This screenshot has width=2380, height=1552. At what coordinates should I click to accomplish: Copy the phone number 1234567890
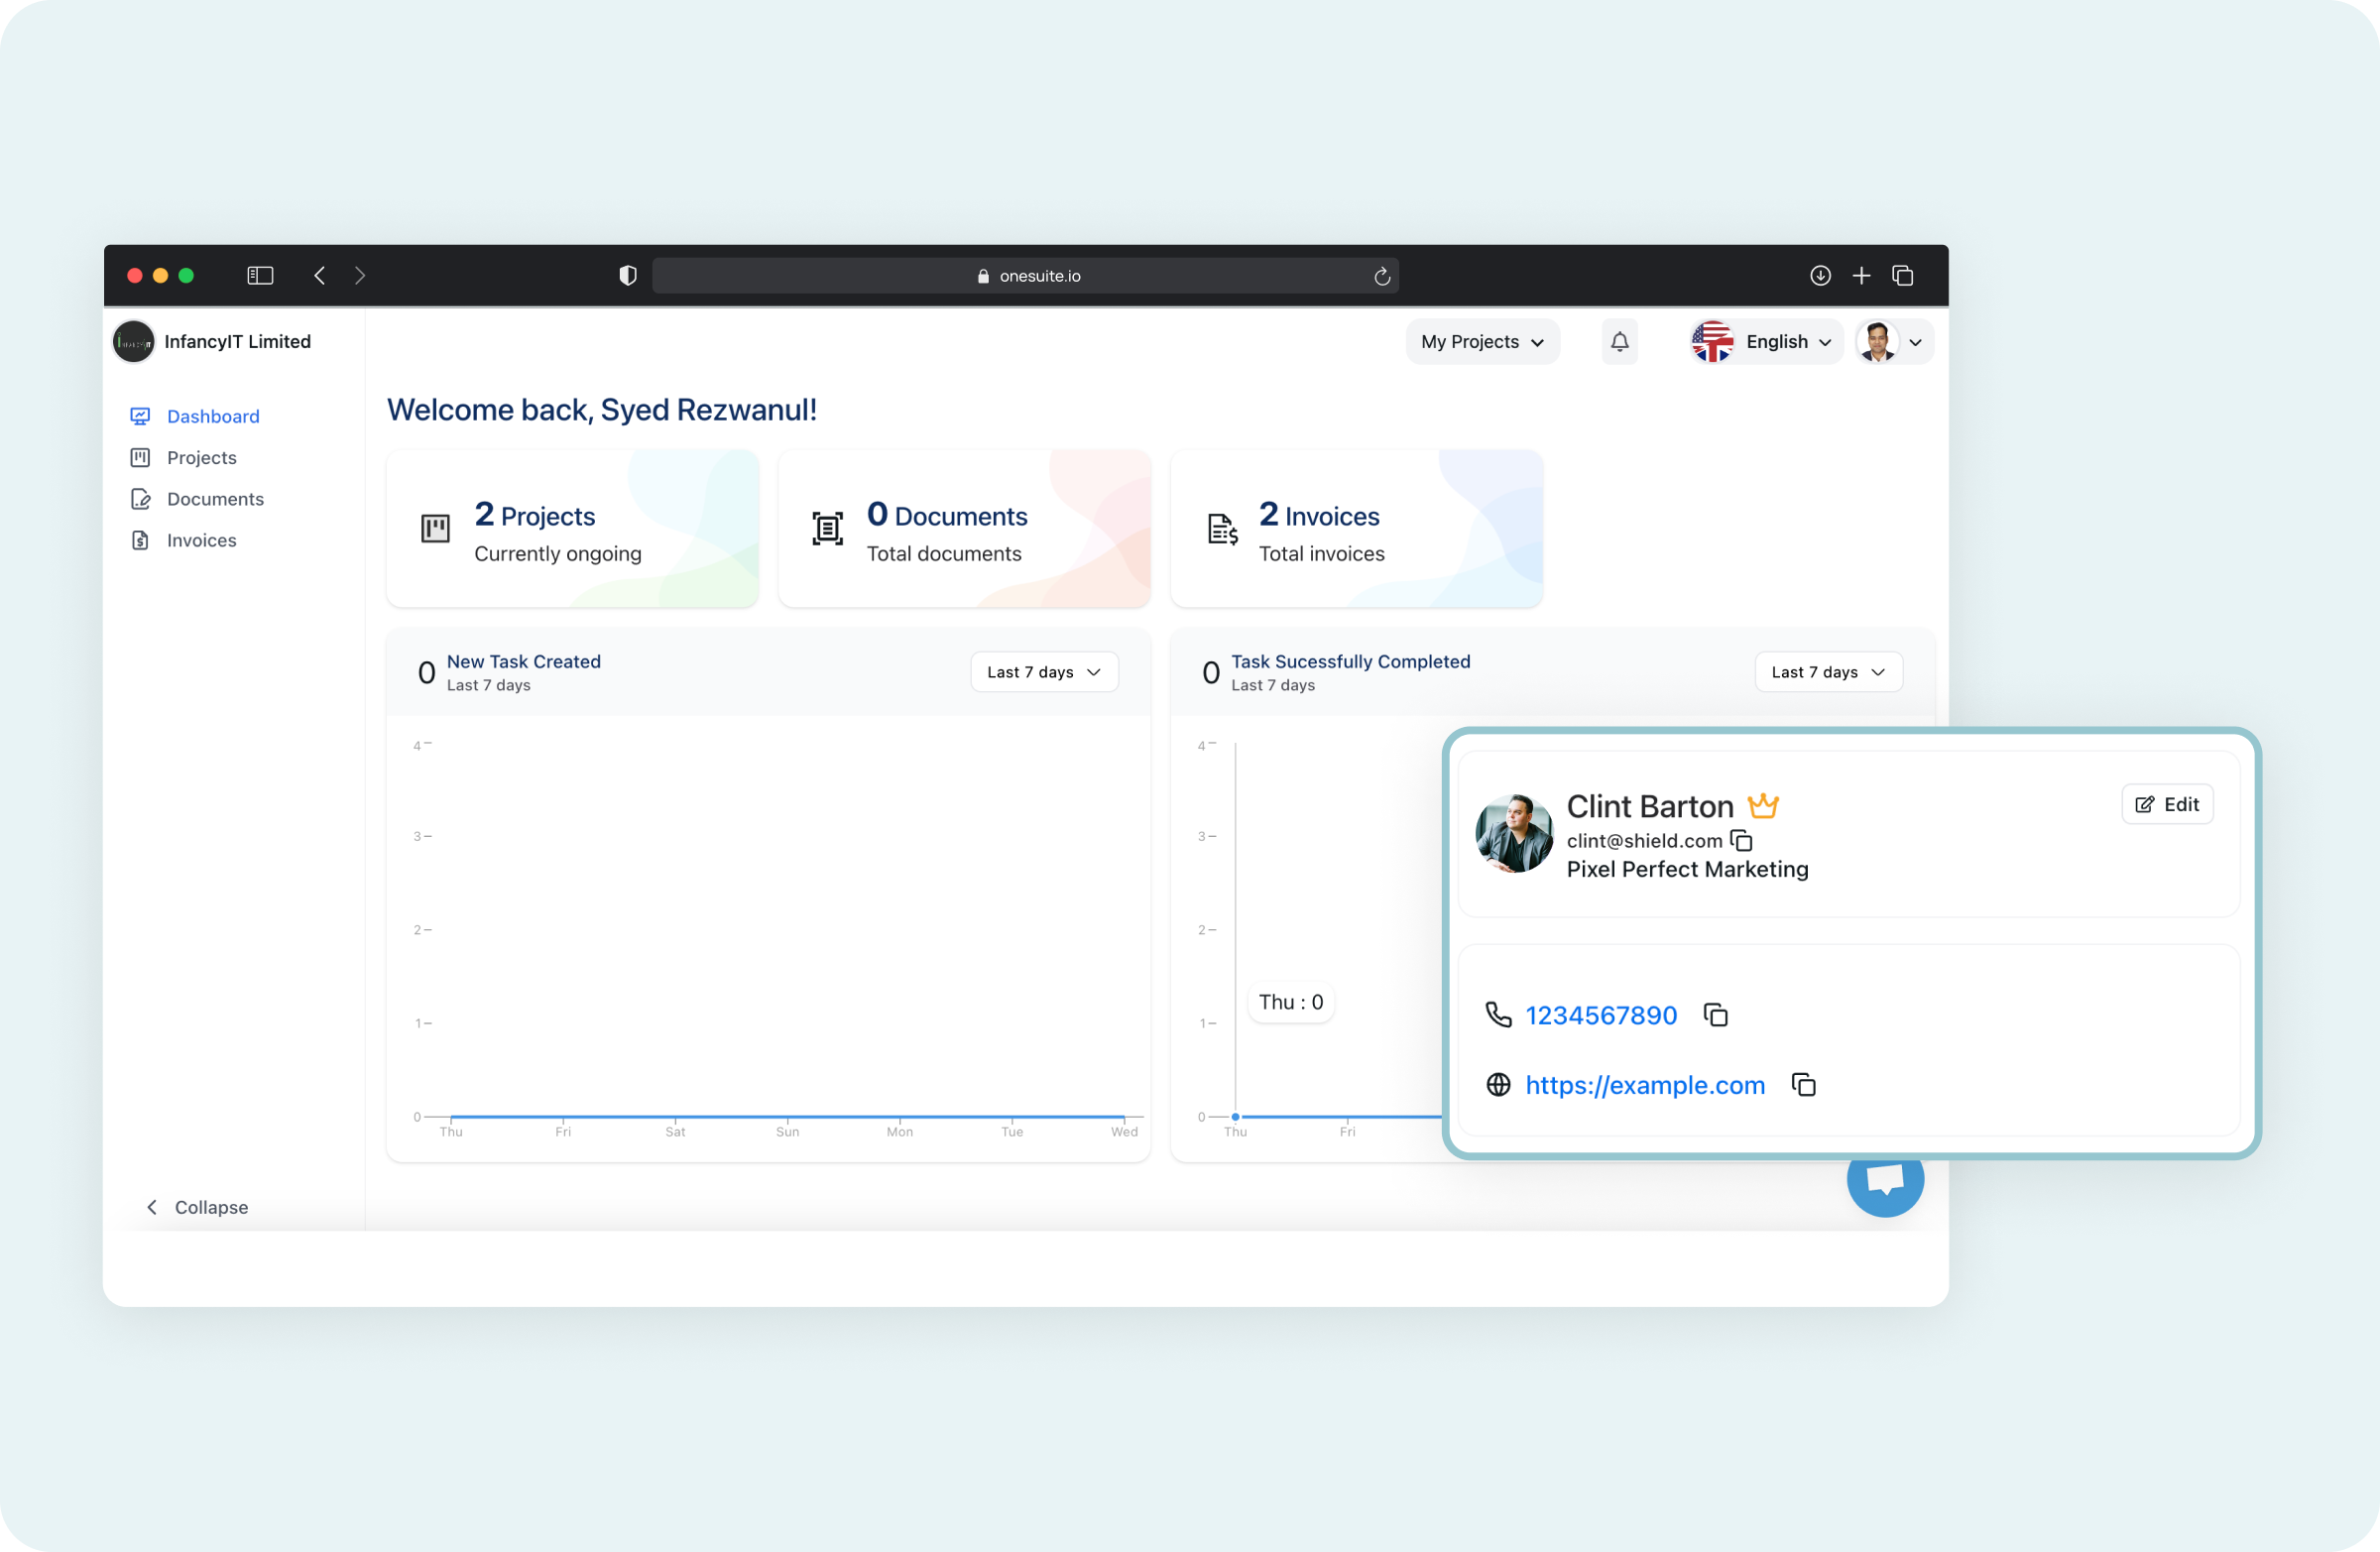pos(1715,1015)
